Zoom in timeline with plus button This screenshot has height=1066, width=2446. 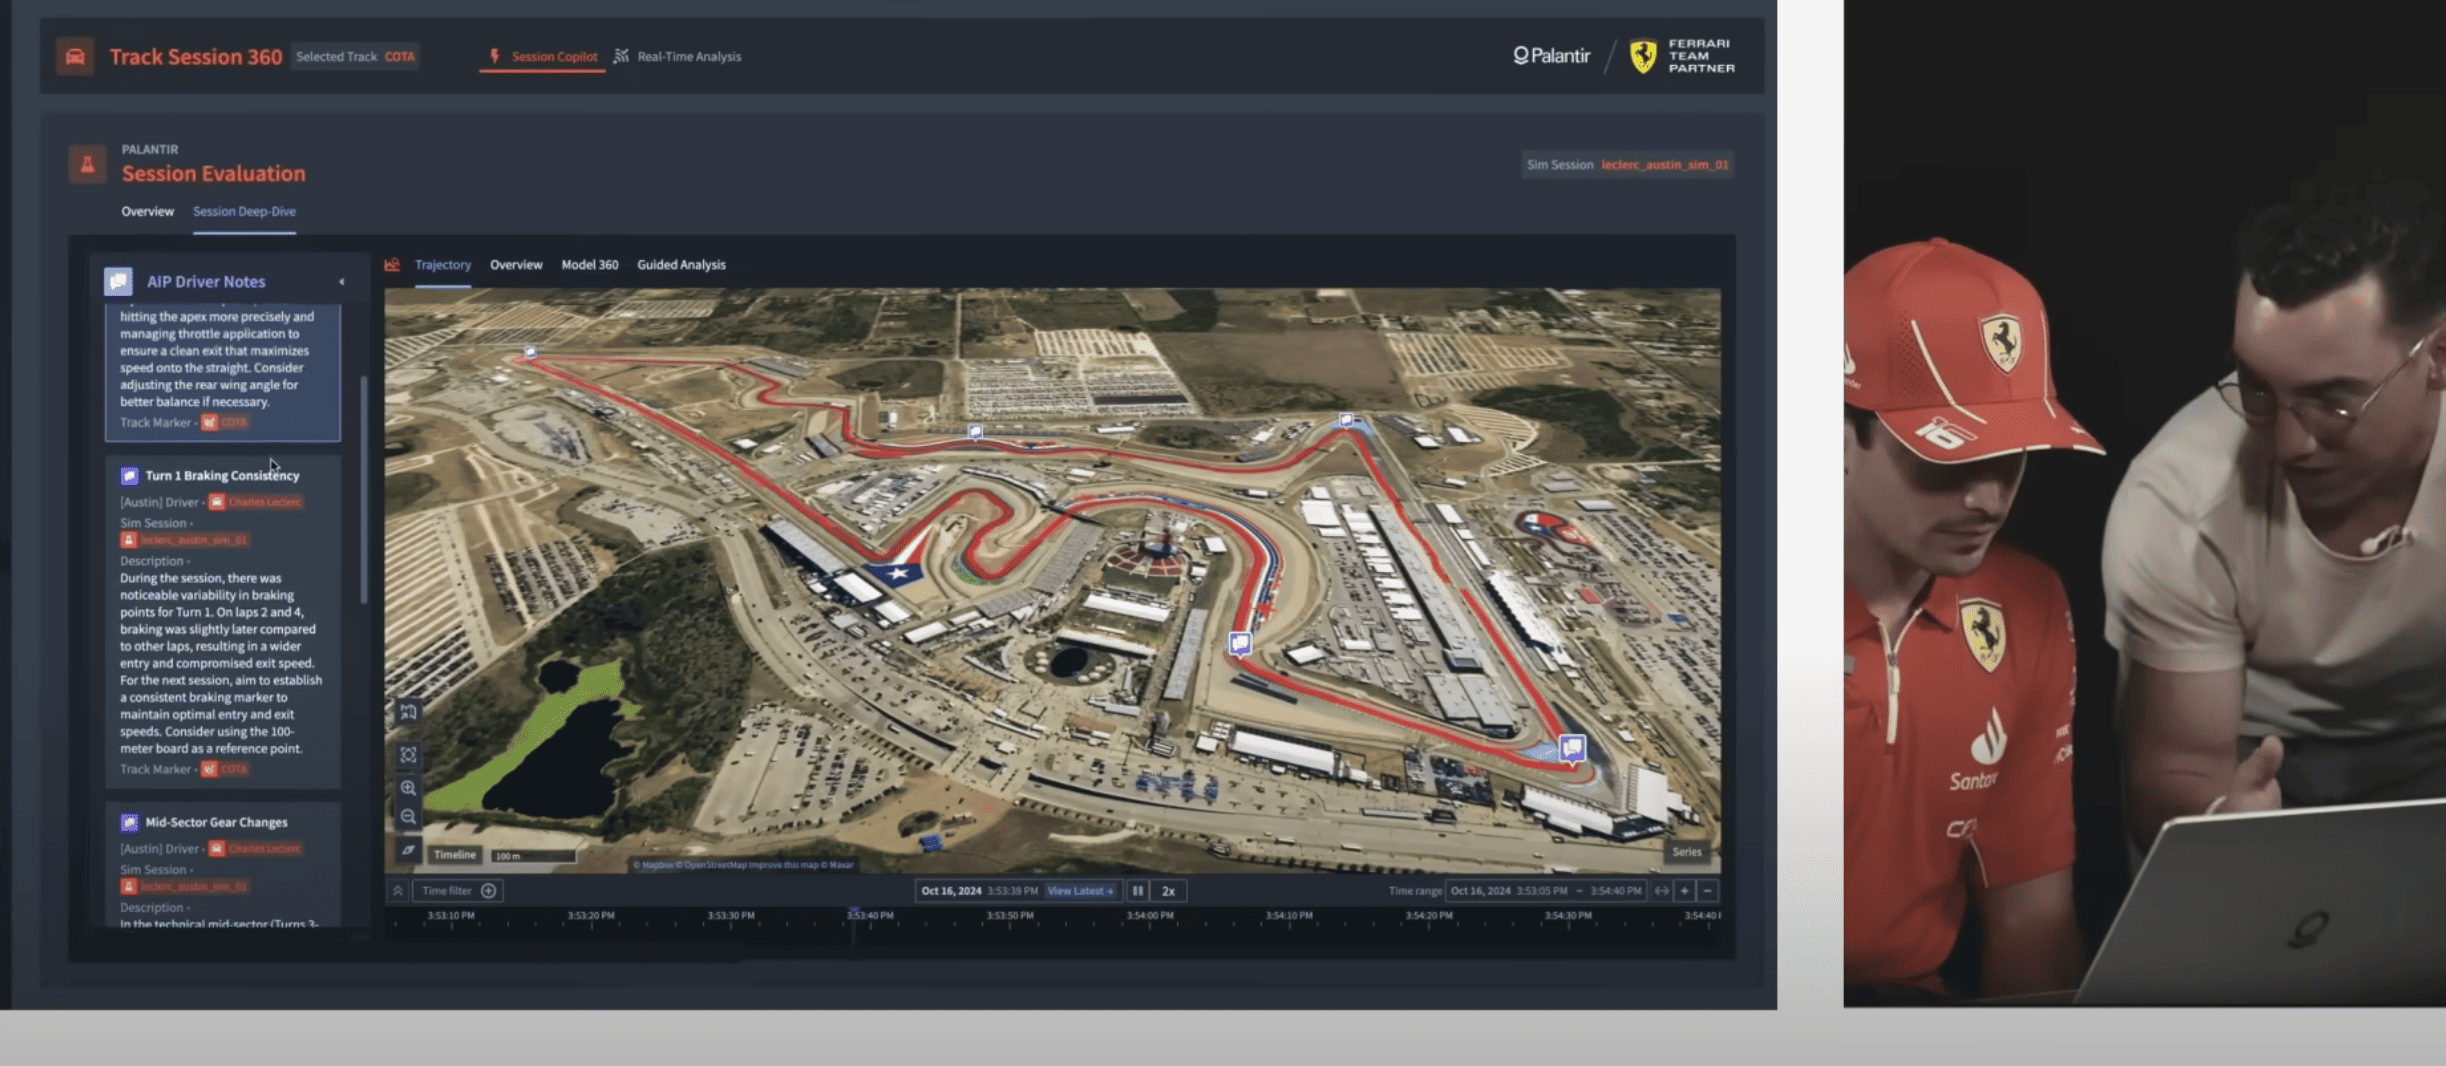(x=1685, y=891)
